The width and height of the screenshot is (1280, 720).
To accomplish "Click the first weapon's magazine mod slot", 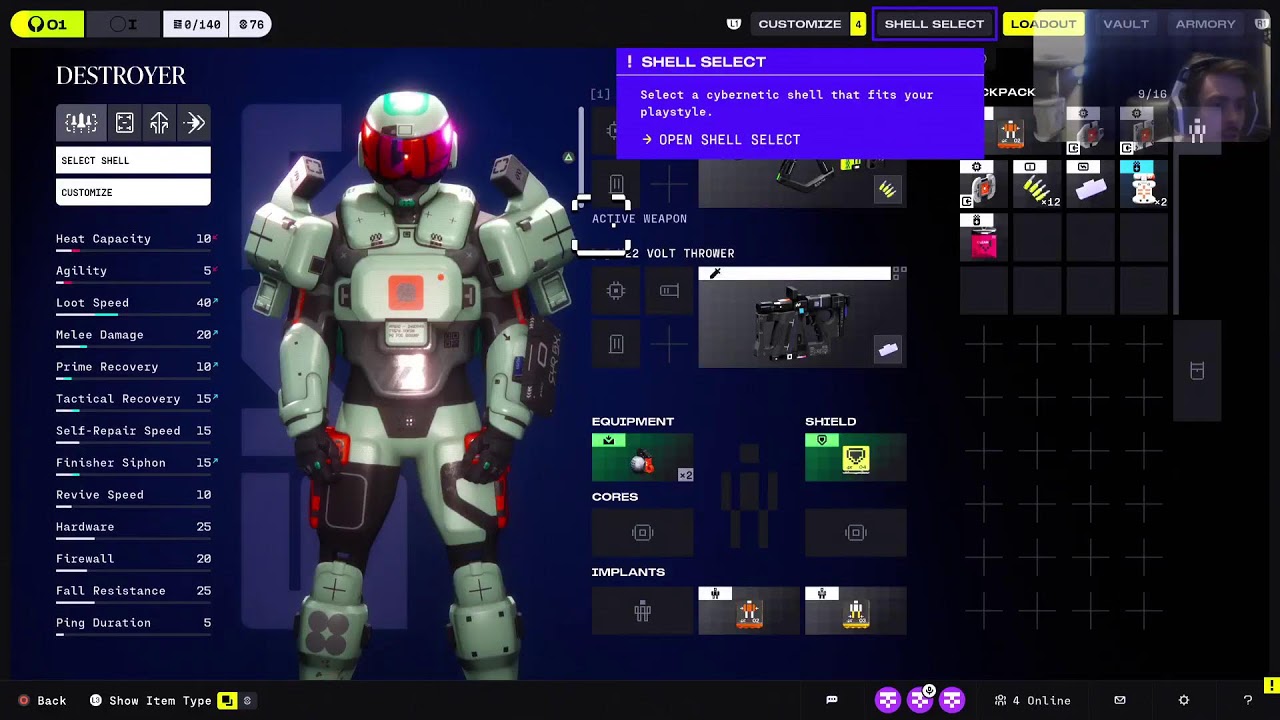I will pyautogui.click(x=616, y=184).
